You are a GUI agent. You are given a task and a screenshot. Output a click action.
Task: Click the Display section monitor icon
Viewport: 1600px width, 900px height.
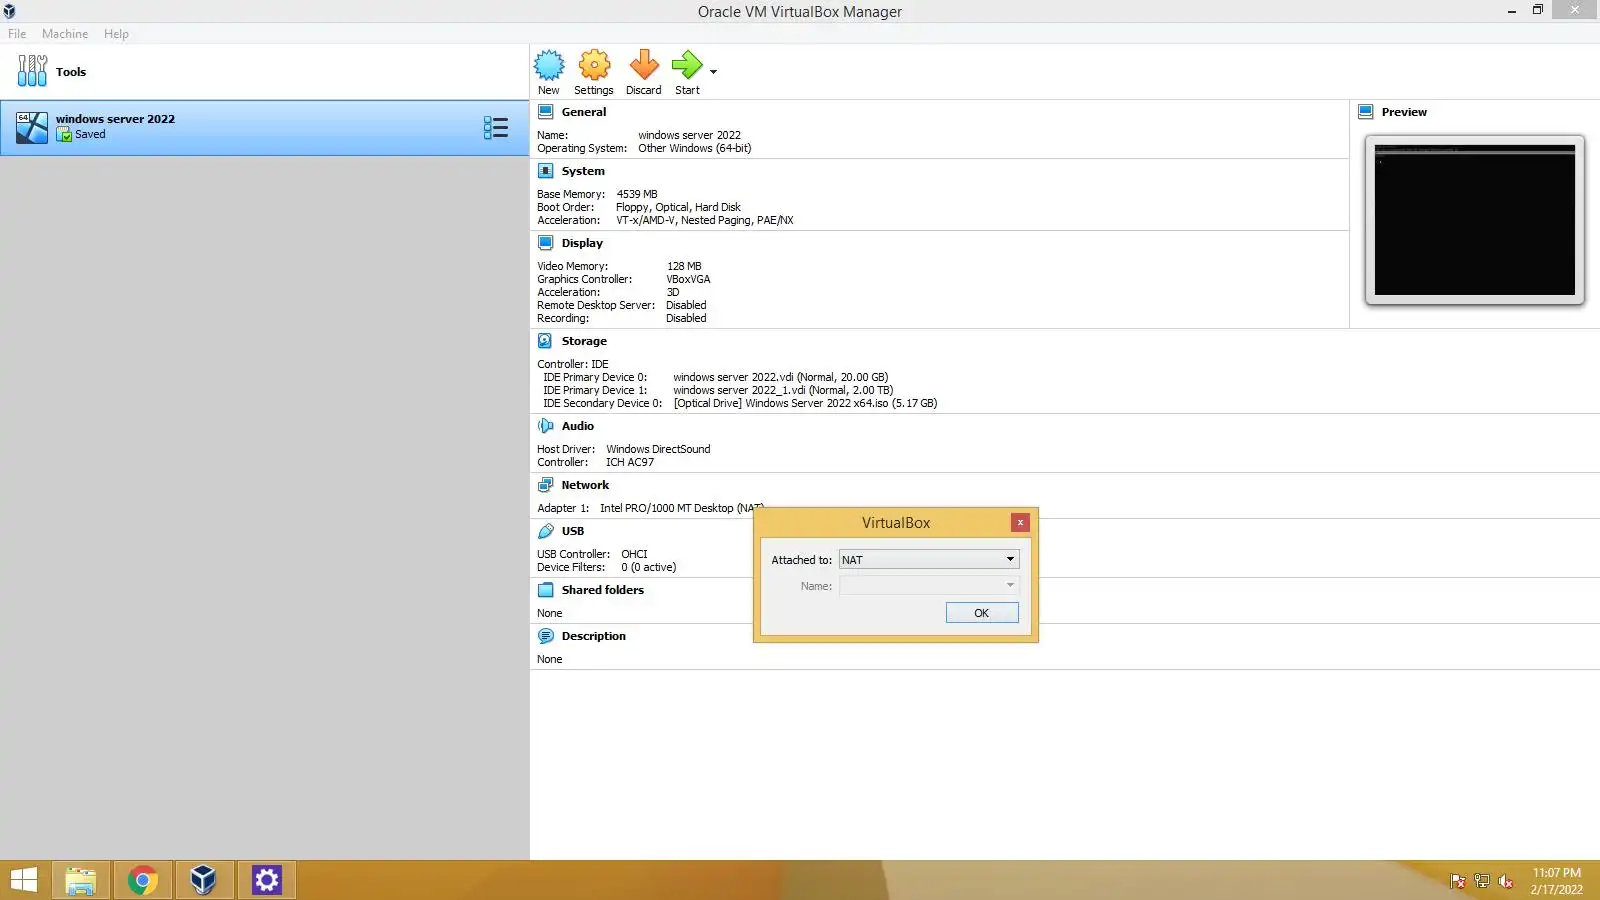click(546, 243)
